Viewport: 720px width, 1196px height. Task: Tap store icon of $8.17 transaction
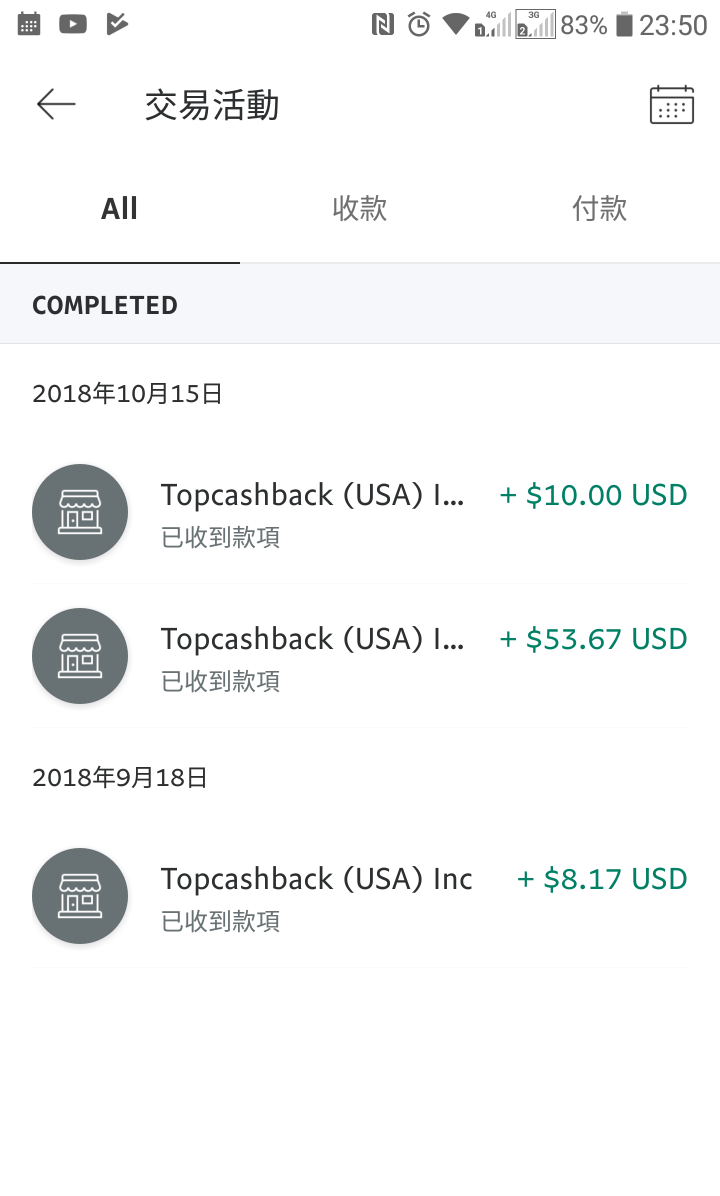[80, 896]
